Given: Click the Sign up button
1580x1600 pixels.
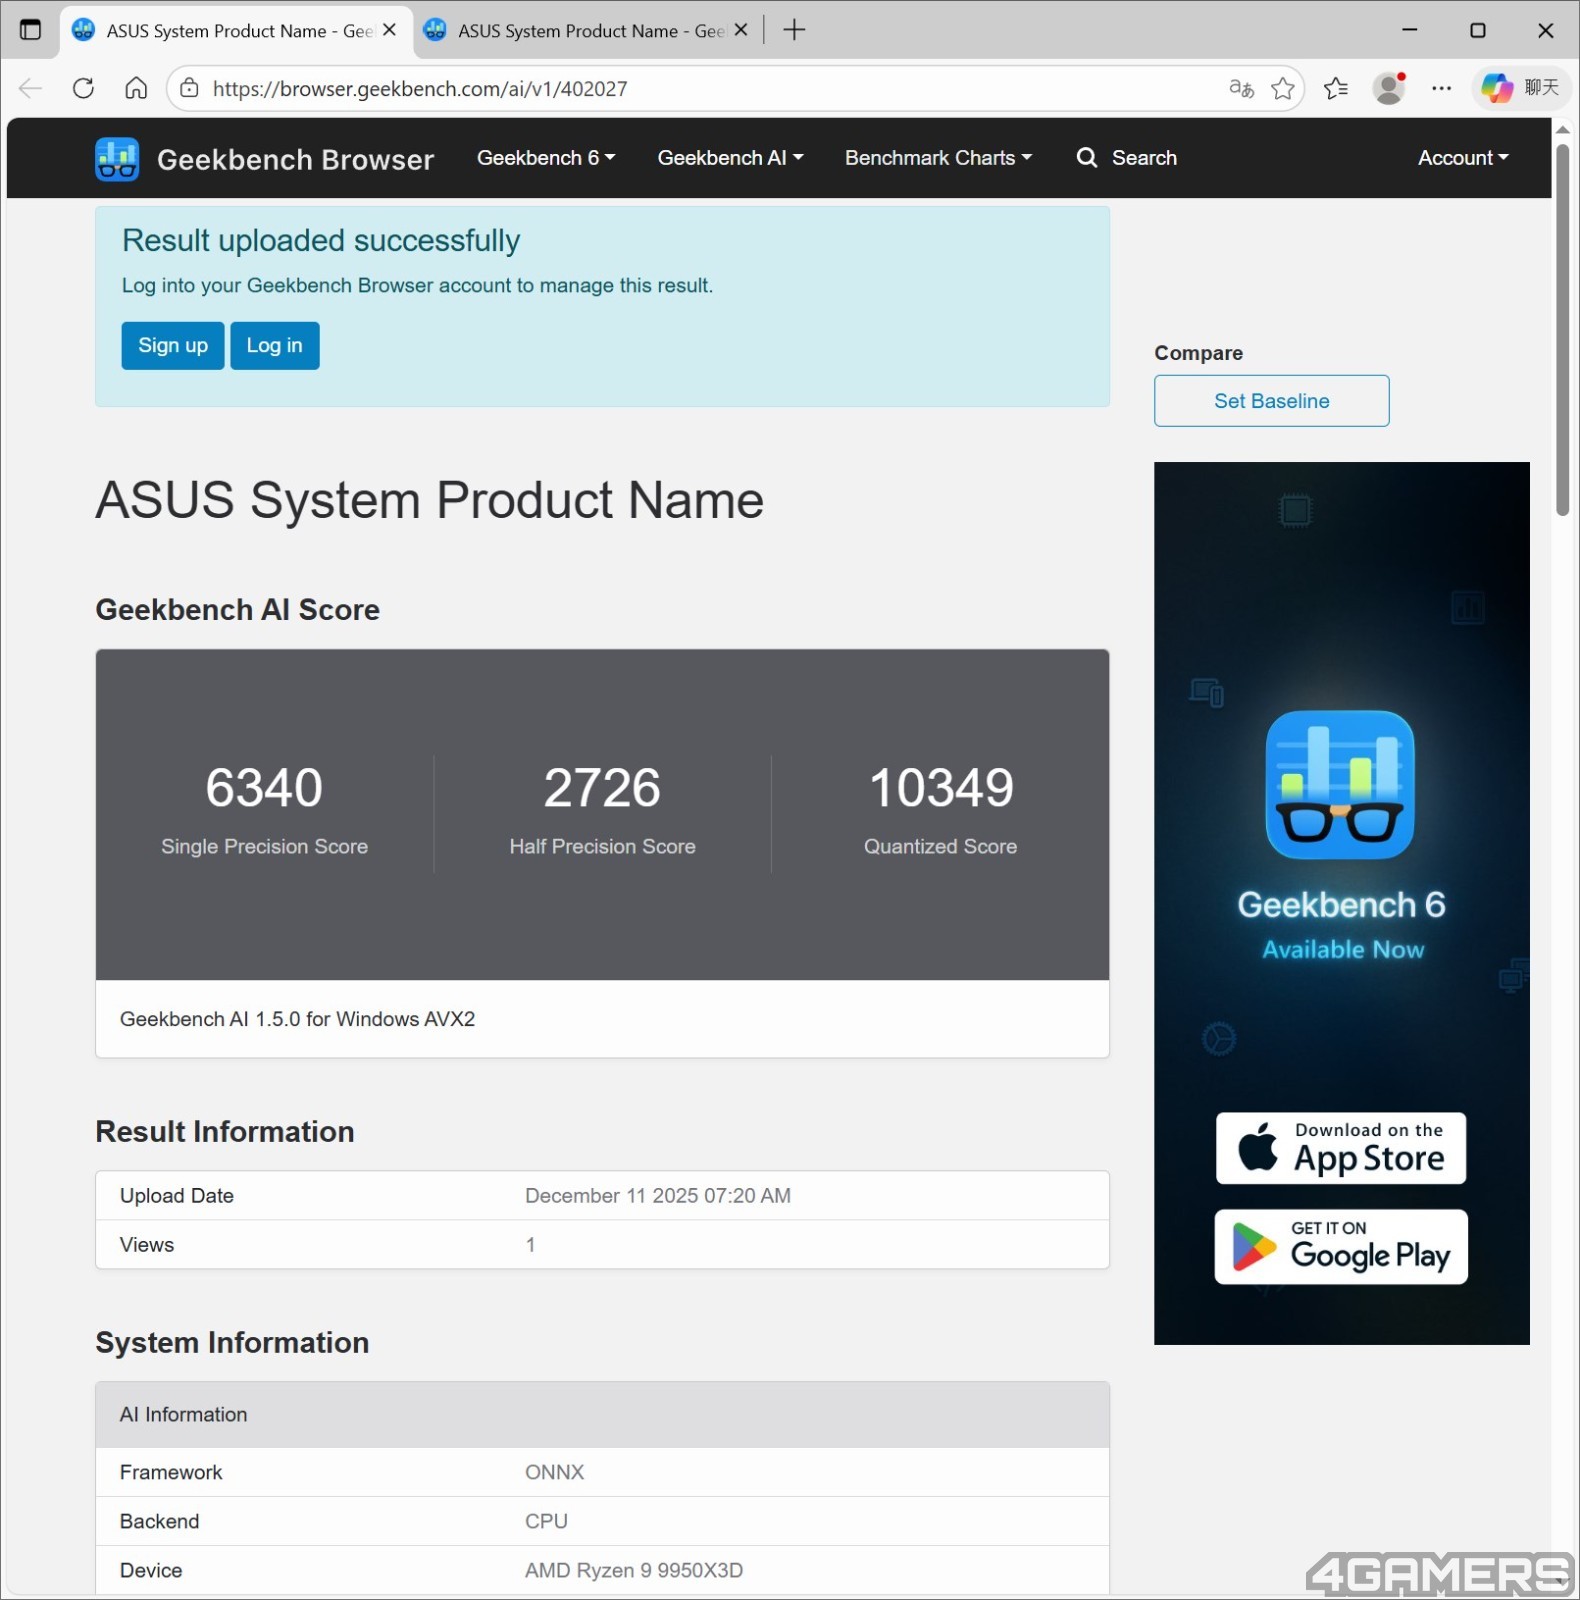Looking at the screenshot, I should pos(173,346).
